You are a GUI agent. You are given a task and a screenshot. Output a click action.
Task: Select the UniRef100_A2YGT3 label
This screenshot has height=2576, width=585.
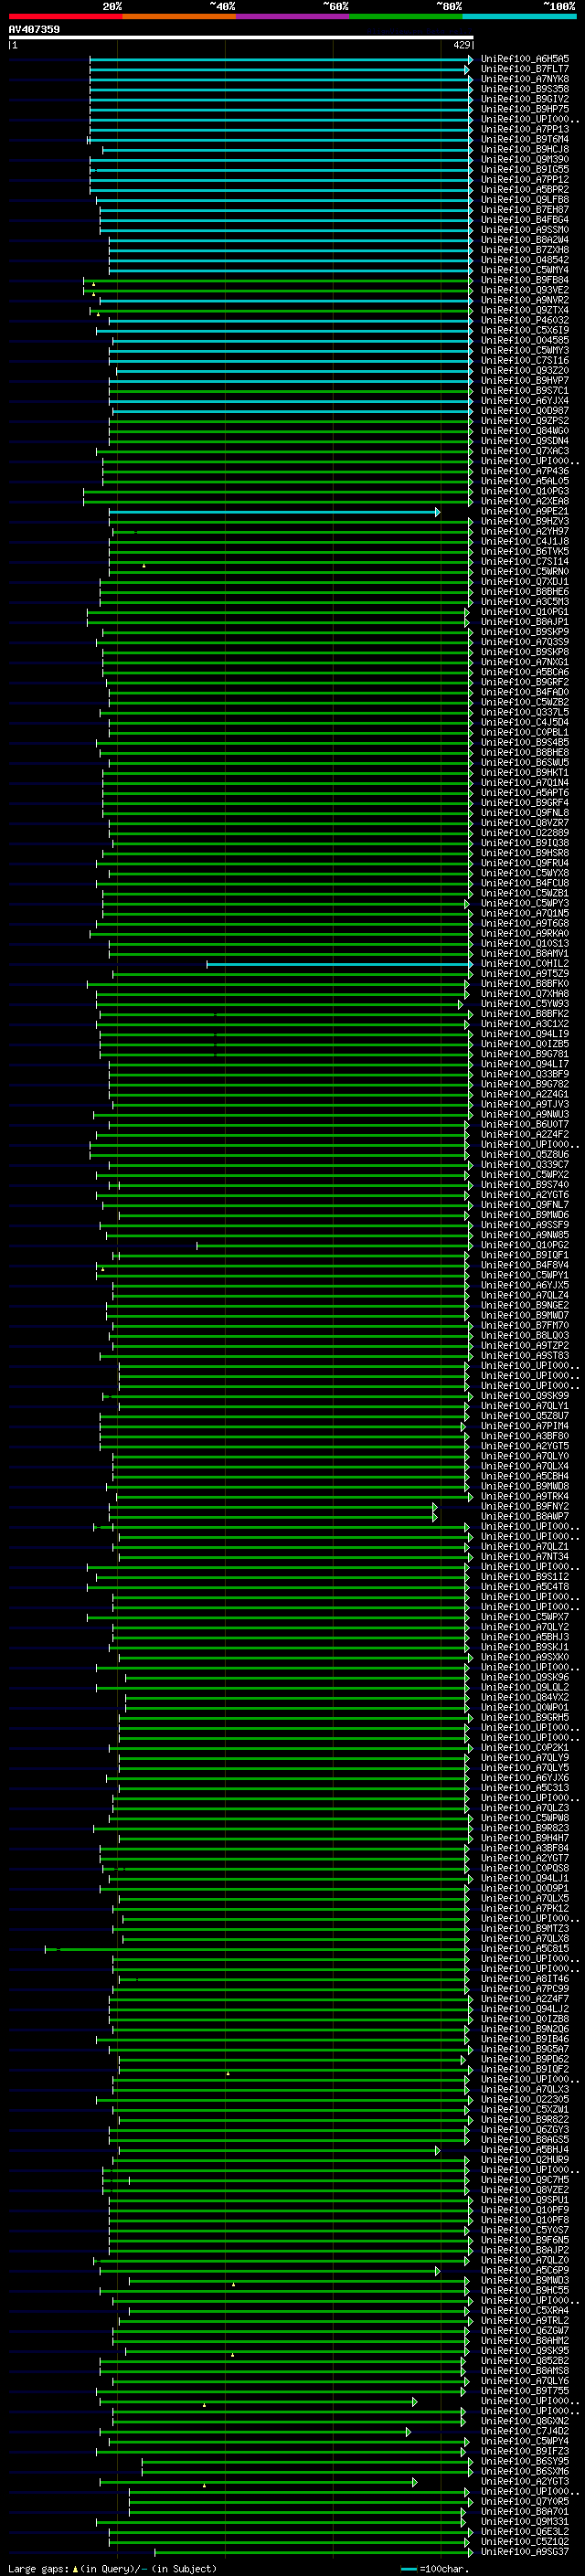(525, 2481)
